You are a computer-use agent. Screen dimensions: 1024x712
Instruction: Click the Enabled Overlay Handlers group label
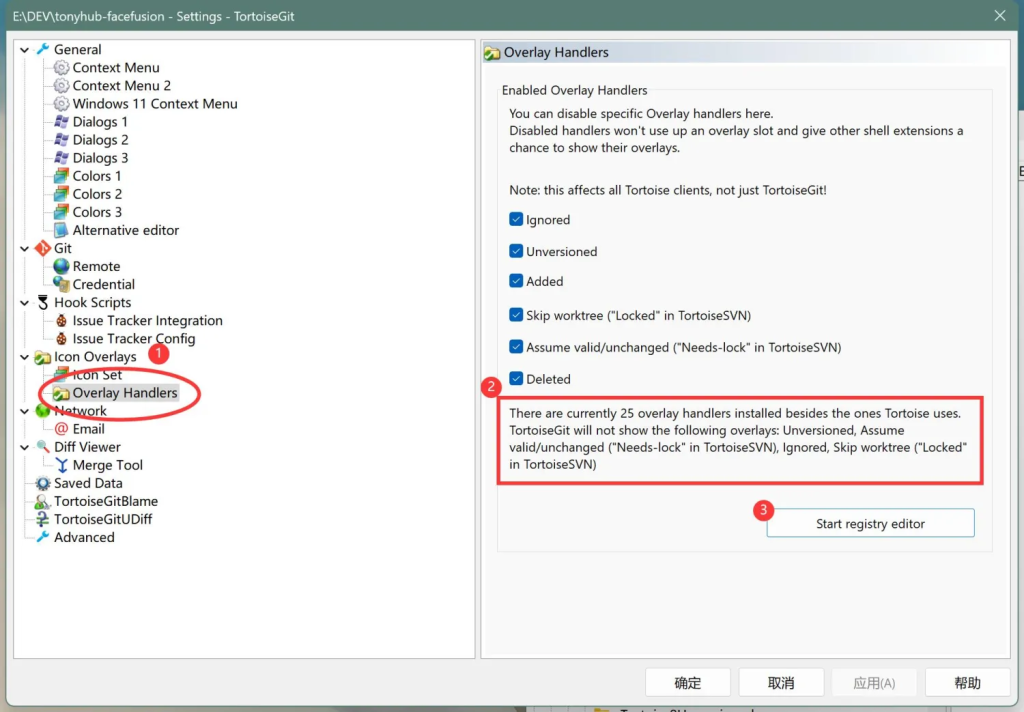[575, 90]
